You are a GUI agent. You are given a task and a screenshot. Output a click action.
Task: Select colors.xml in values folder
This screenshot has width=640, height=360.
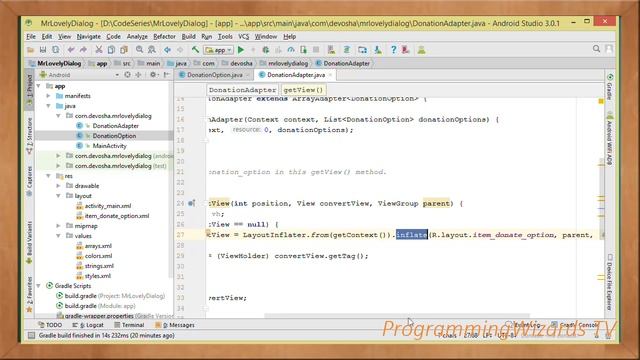tap(98, 256)
